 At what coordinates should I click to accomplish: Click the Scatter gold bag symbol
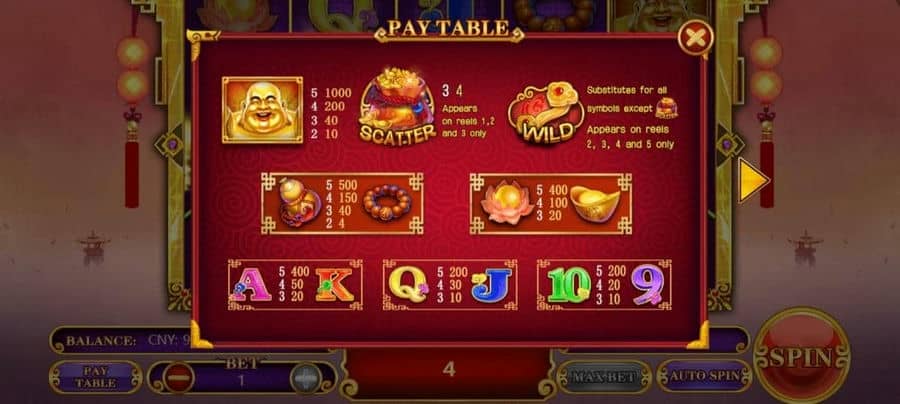click(x=397, y=106)
